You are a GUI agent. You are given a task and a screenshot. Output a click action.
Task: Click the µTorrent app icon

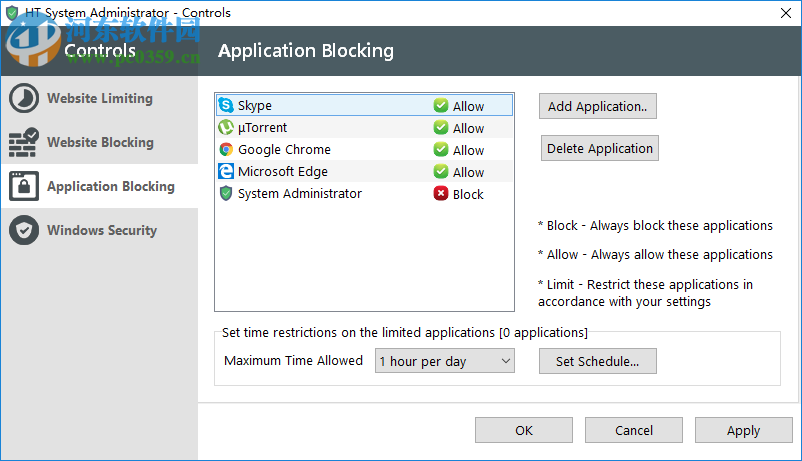point(226,127)
